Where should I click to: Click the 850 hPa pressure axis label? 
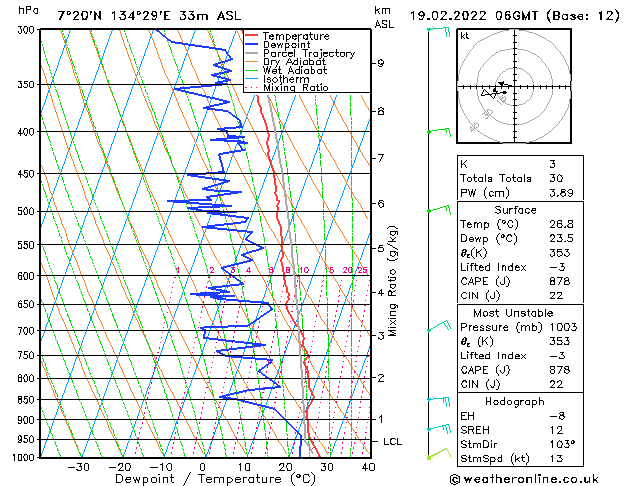click(26, 400)
